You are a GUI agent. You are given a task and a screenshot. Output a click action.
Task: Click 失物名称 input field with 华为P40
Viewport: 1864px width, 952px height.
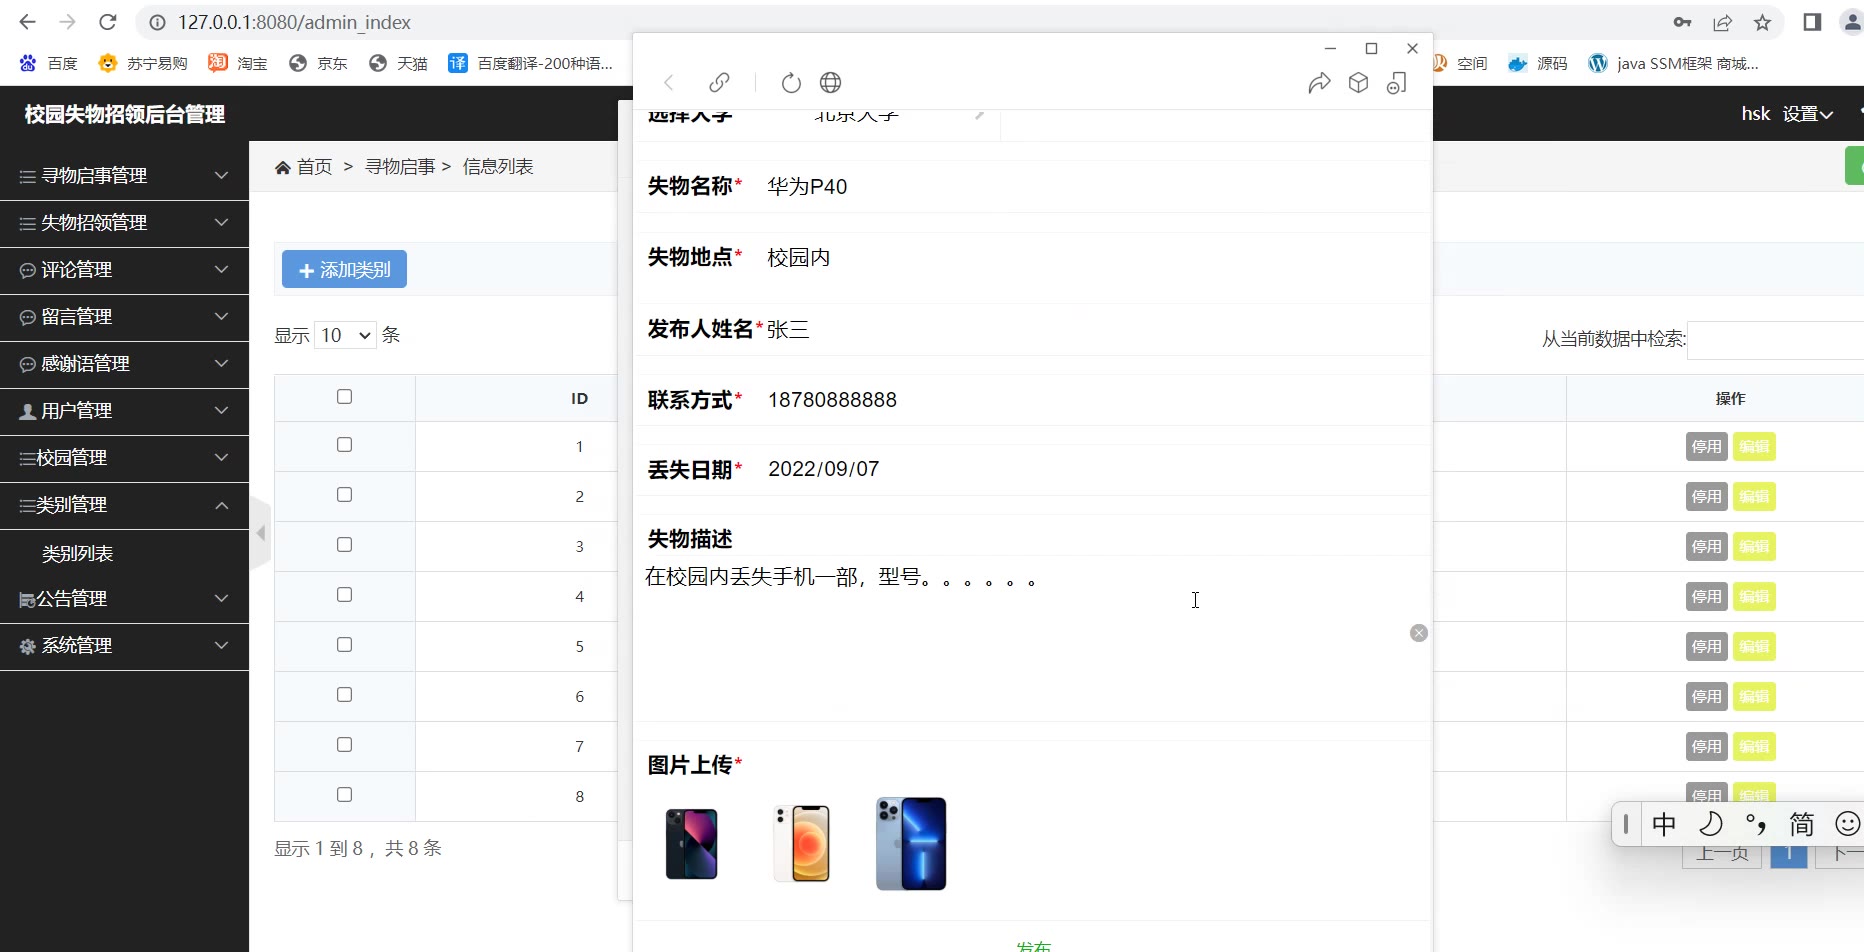coord(1095,187)
